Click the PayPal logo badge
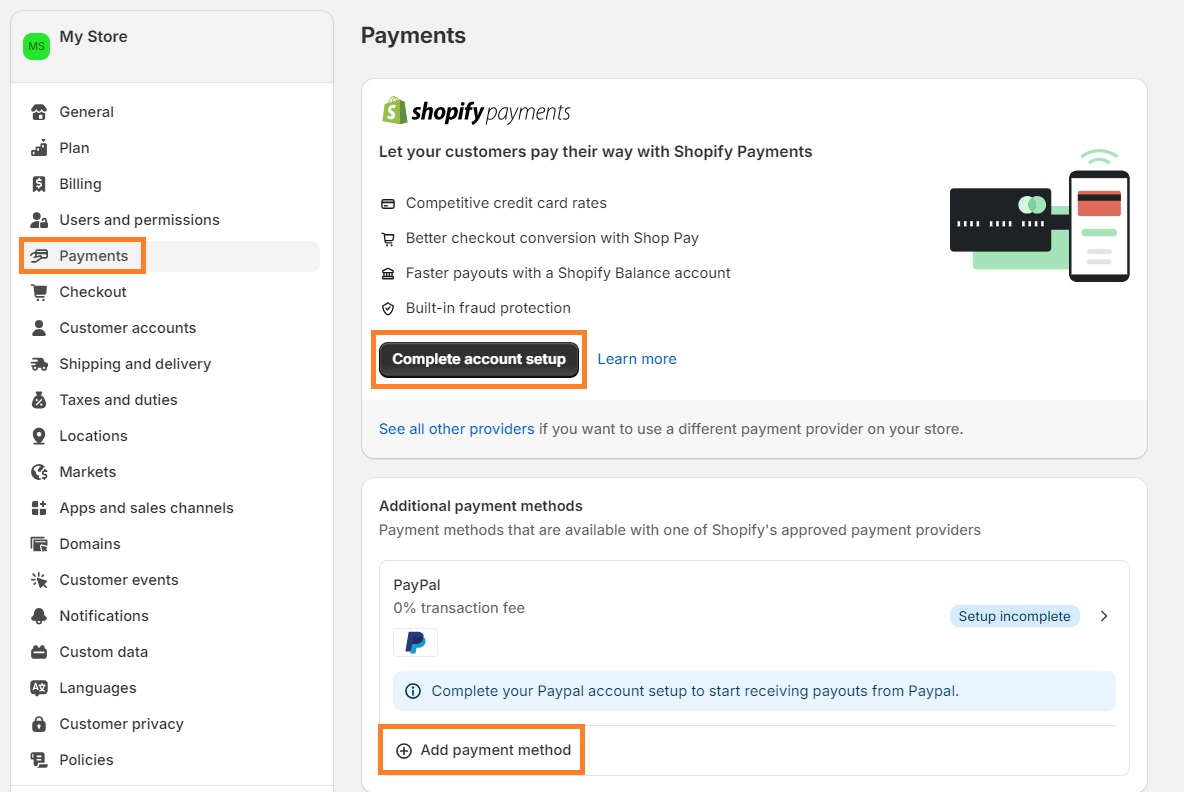The image size is (1184, 792). pos(415,642)
